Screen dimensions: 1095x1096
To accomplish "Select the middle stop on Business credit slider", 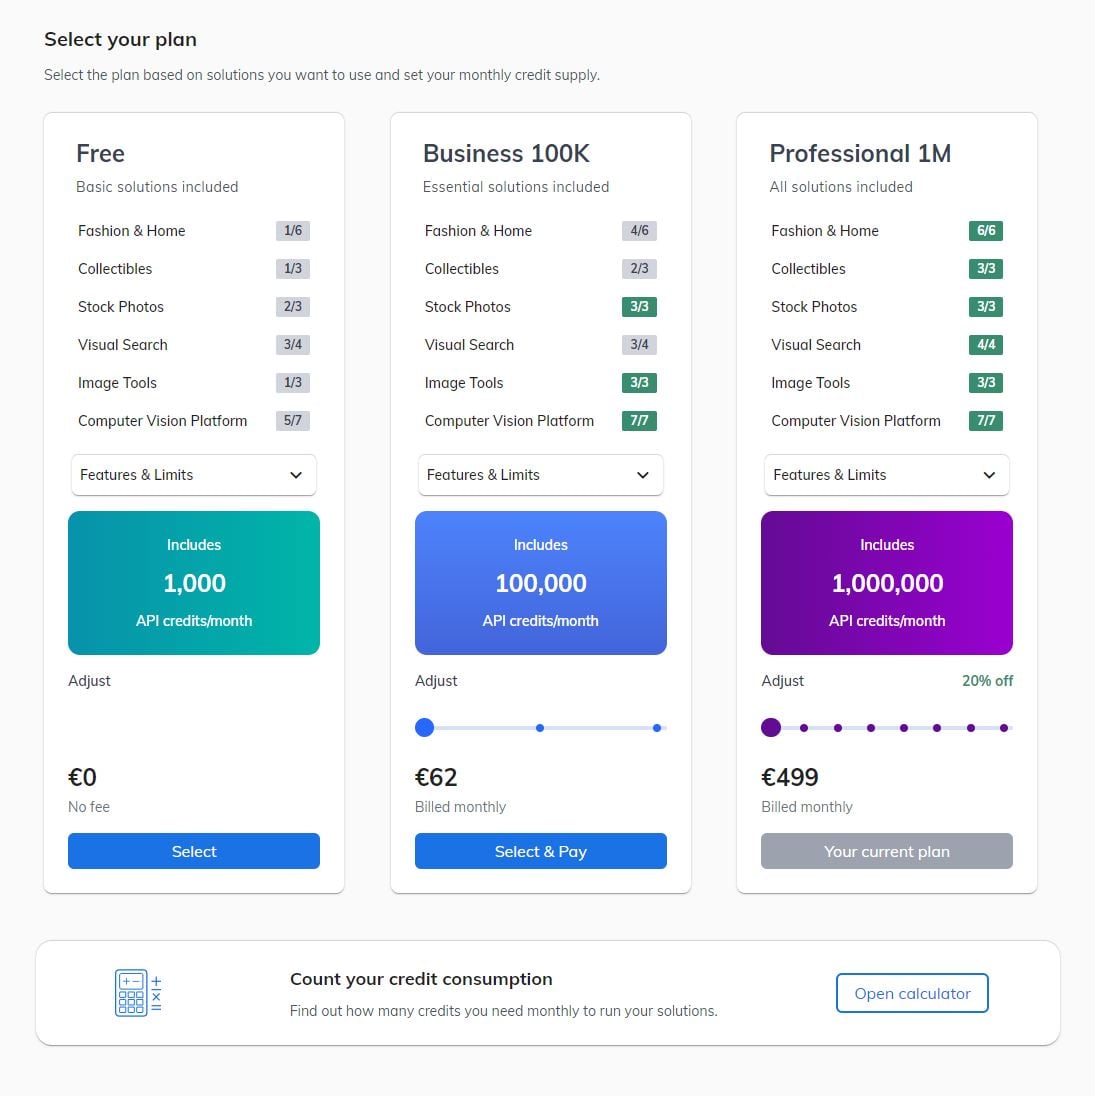I will pos(540,727).
